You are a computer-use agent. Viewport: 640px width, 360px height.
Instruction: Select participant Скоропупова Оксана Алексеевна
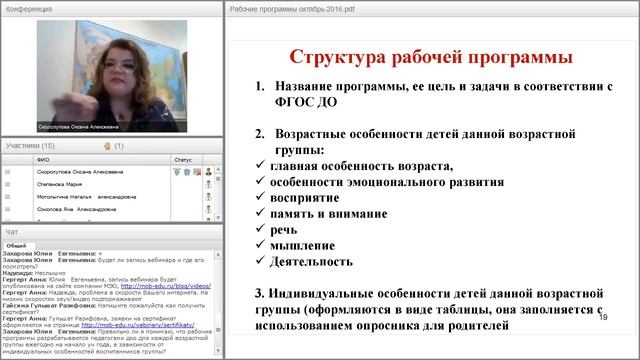(80, 172)
